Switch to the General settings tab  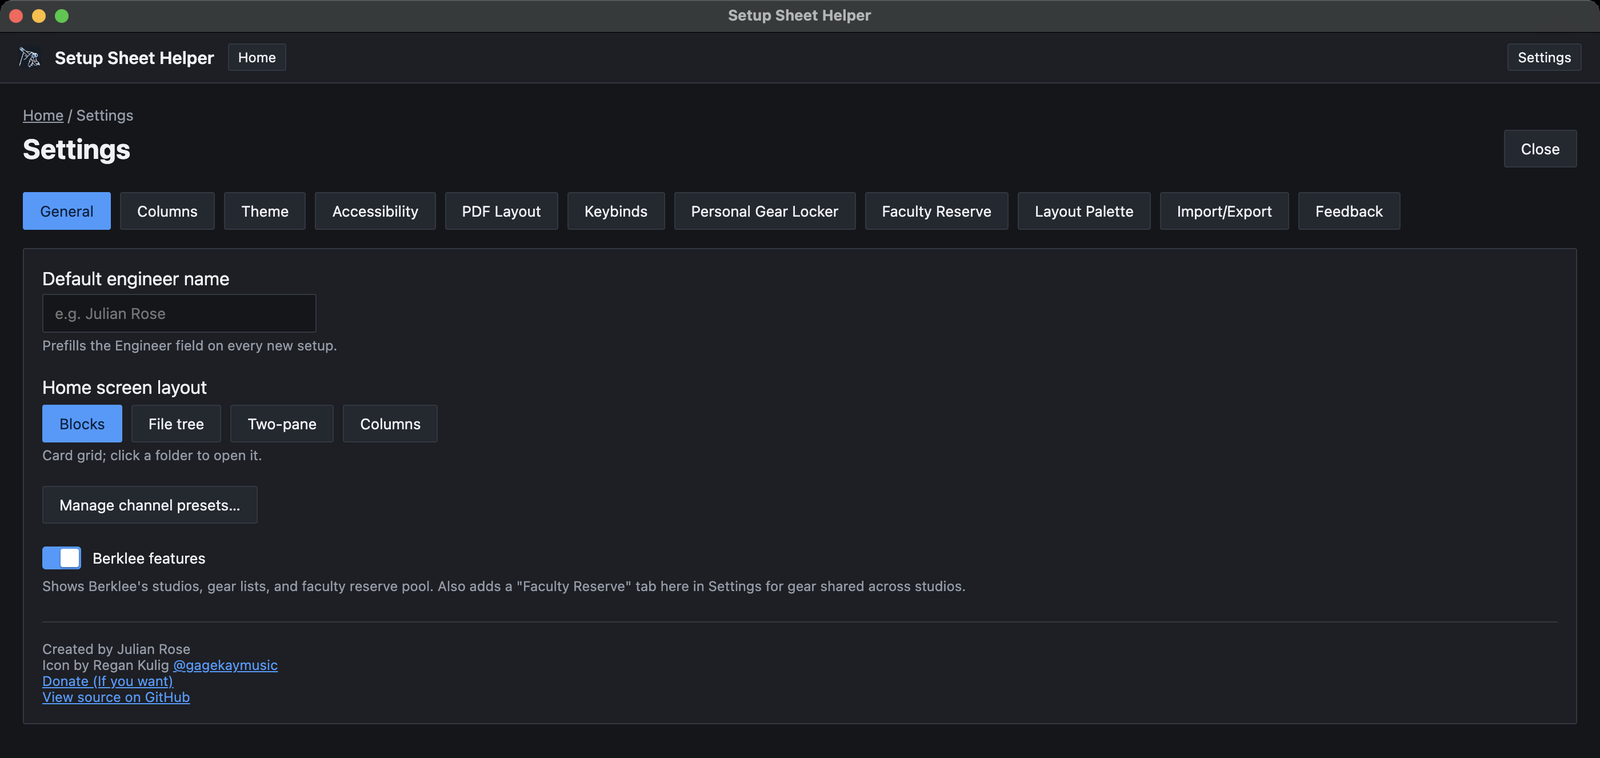point(67,211)
